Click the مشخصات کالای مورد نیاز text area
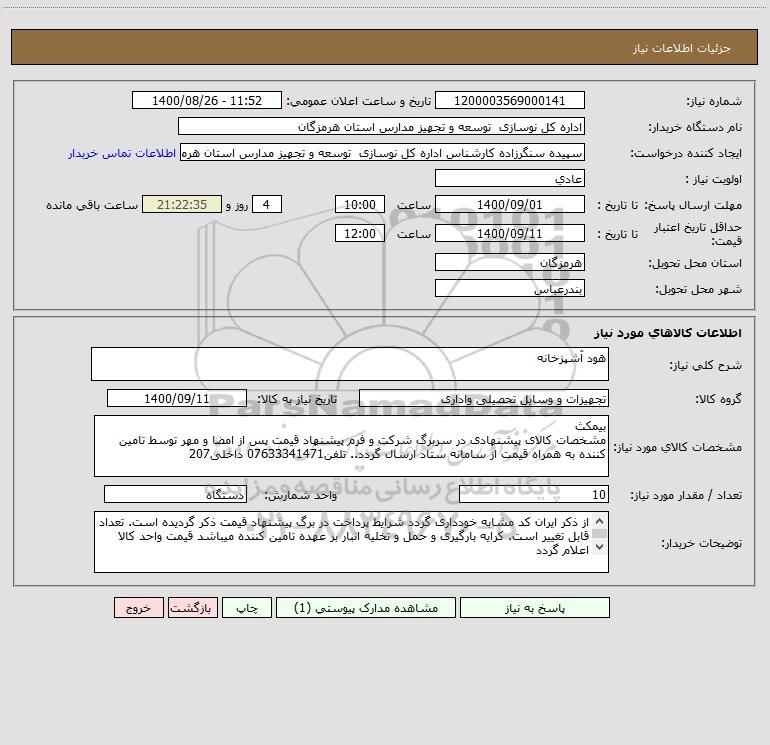Viewport: 770px width, 745px height. [351, 446]
